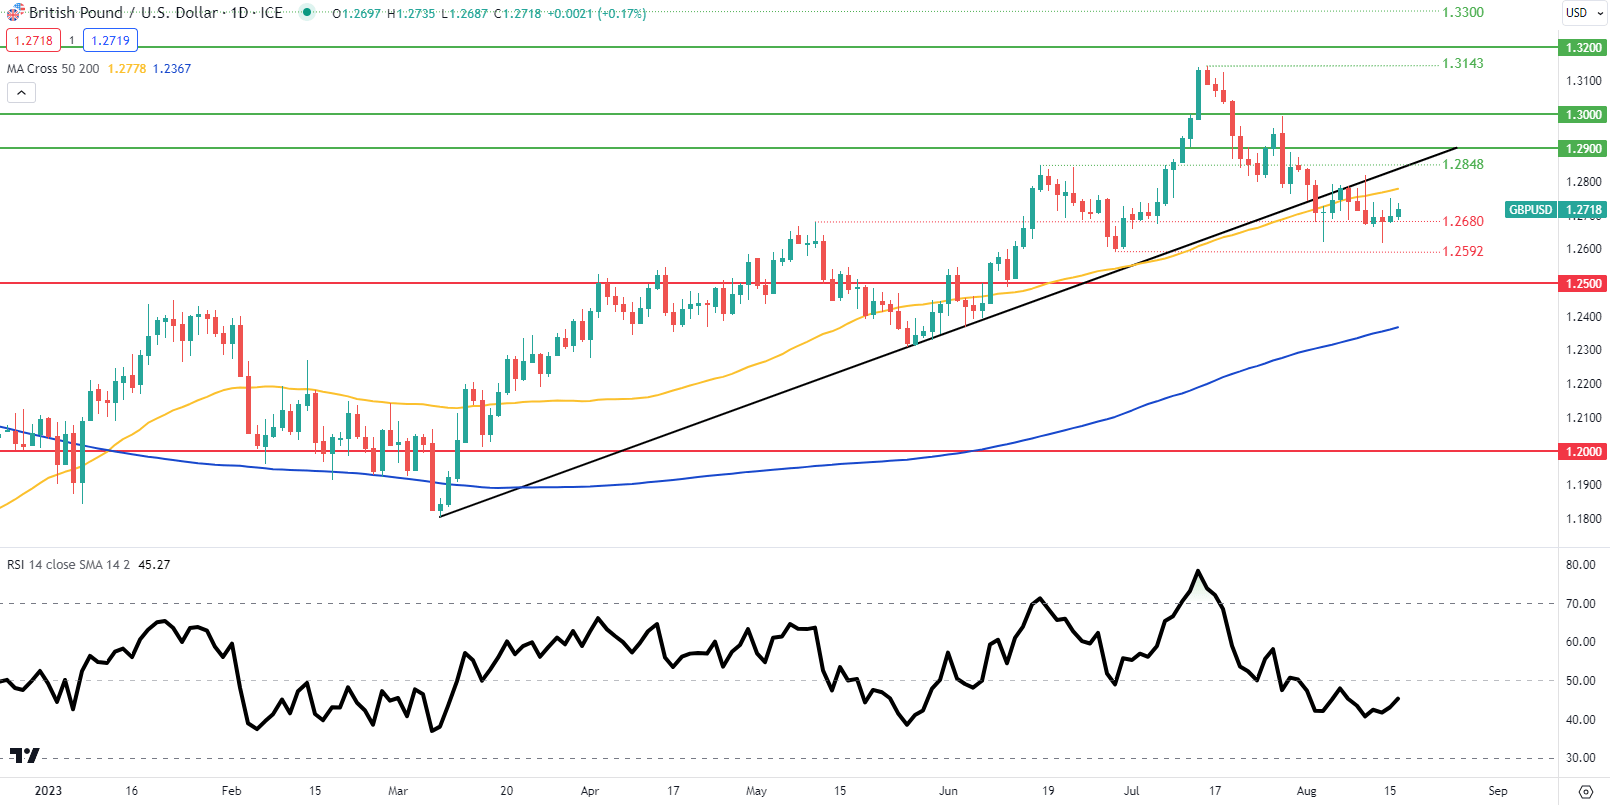This screenshot has width=1610, height=805.
Task: Click the 1.3300 annotation text at top
Action: tap(1462, 12)
